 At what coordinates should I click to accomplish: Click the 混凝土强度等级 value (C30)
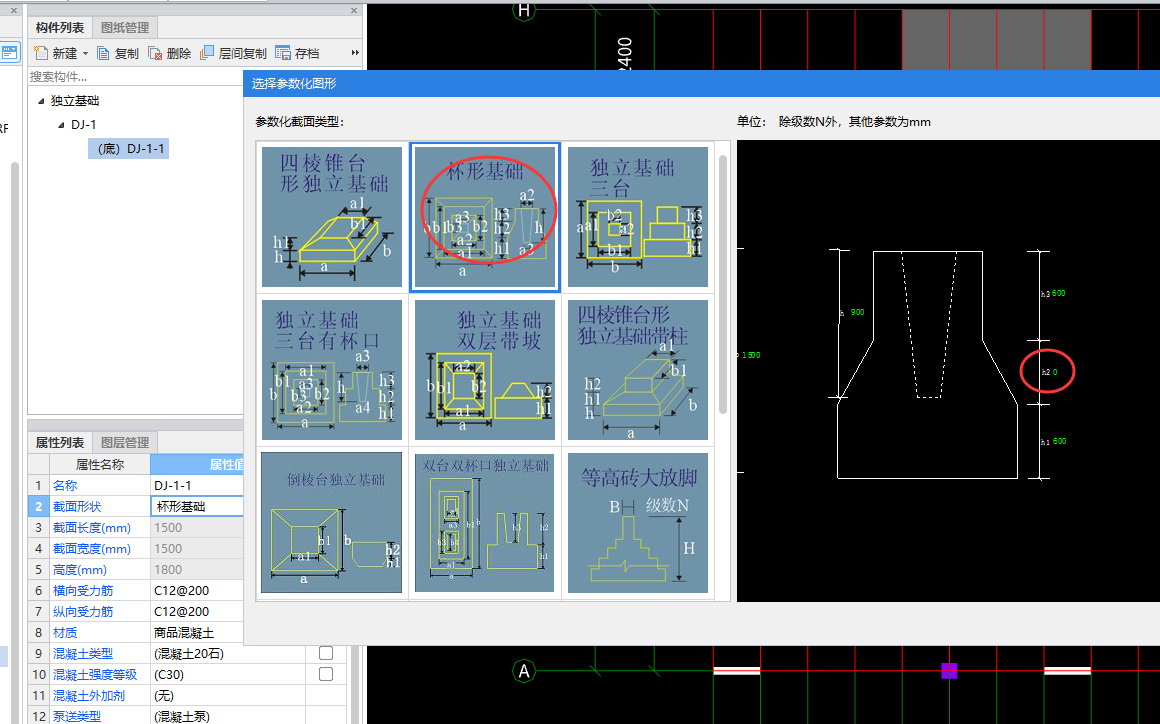169,674
